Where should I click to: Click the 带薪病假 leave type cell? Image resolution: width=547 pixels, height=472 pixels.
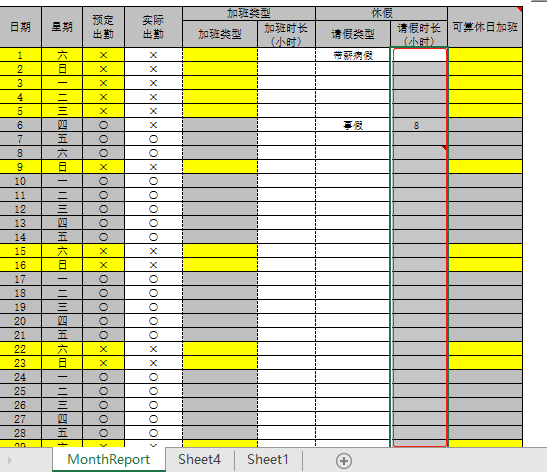coord(353,55)
